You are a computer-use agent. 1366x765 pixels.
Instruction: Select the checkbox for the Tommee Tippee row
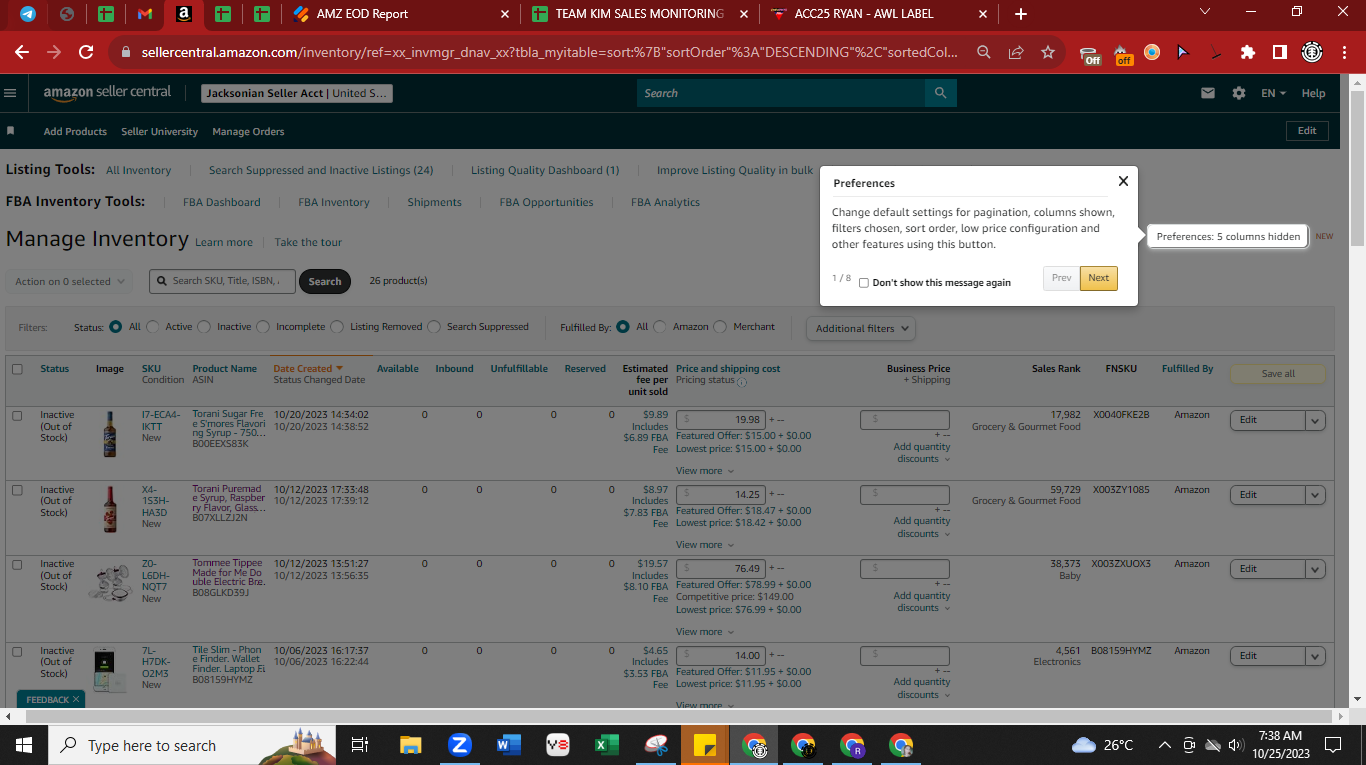[17, 564]
